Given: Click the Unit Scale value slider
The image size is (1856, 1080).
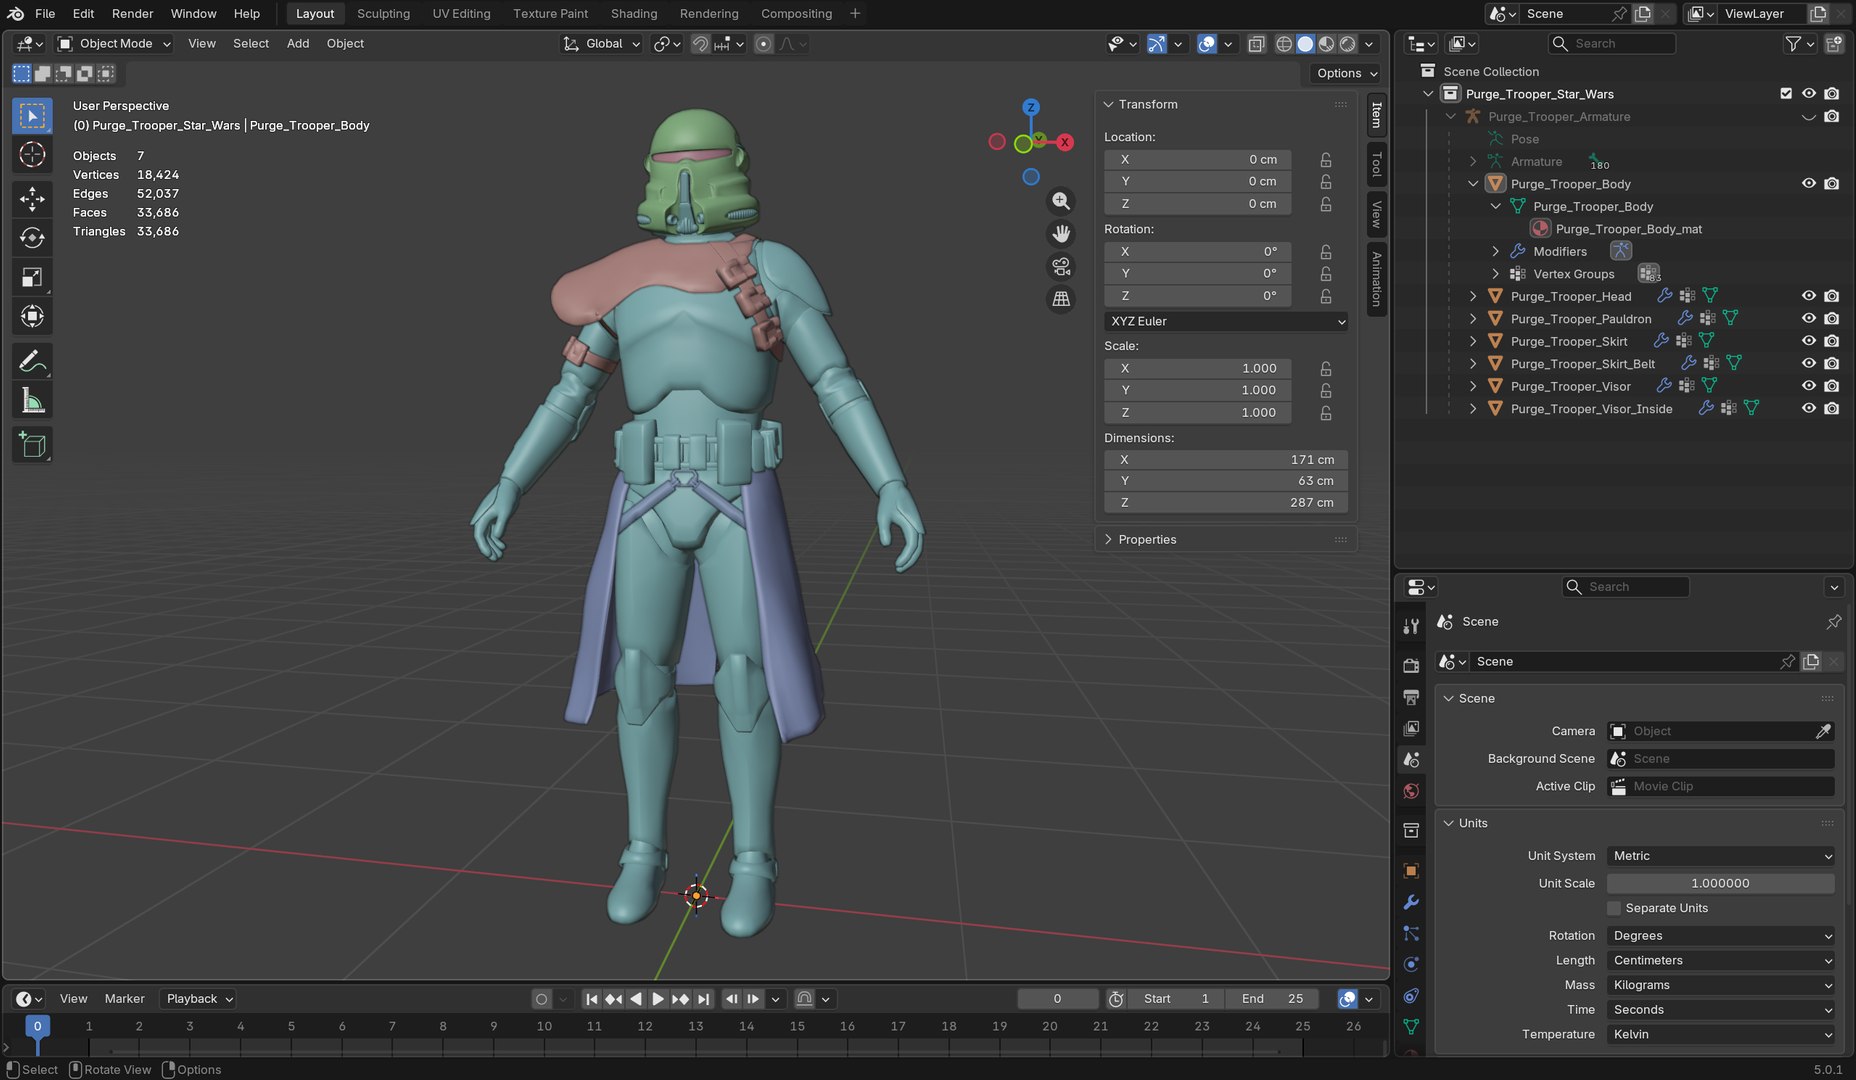Looking at the screenshot, I should point(1721,883).
